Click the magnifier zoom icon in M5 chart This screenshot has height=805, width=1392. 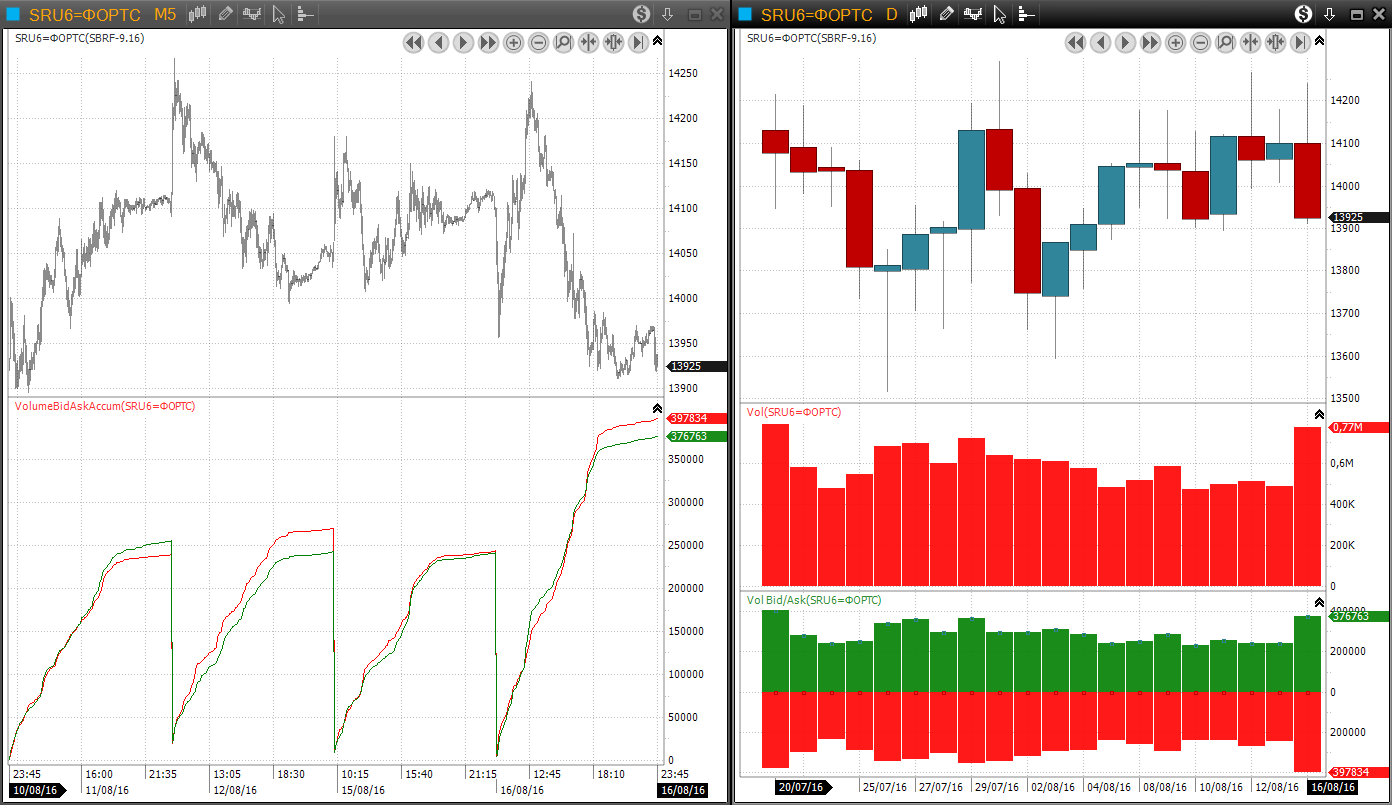click(563, 42)
